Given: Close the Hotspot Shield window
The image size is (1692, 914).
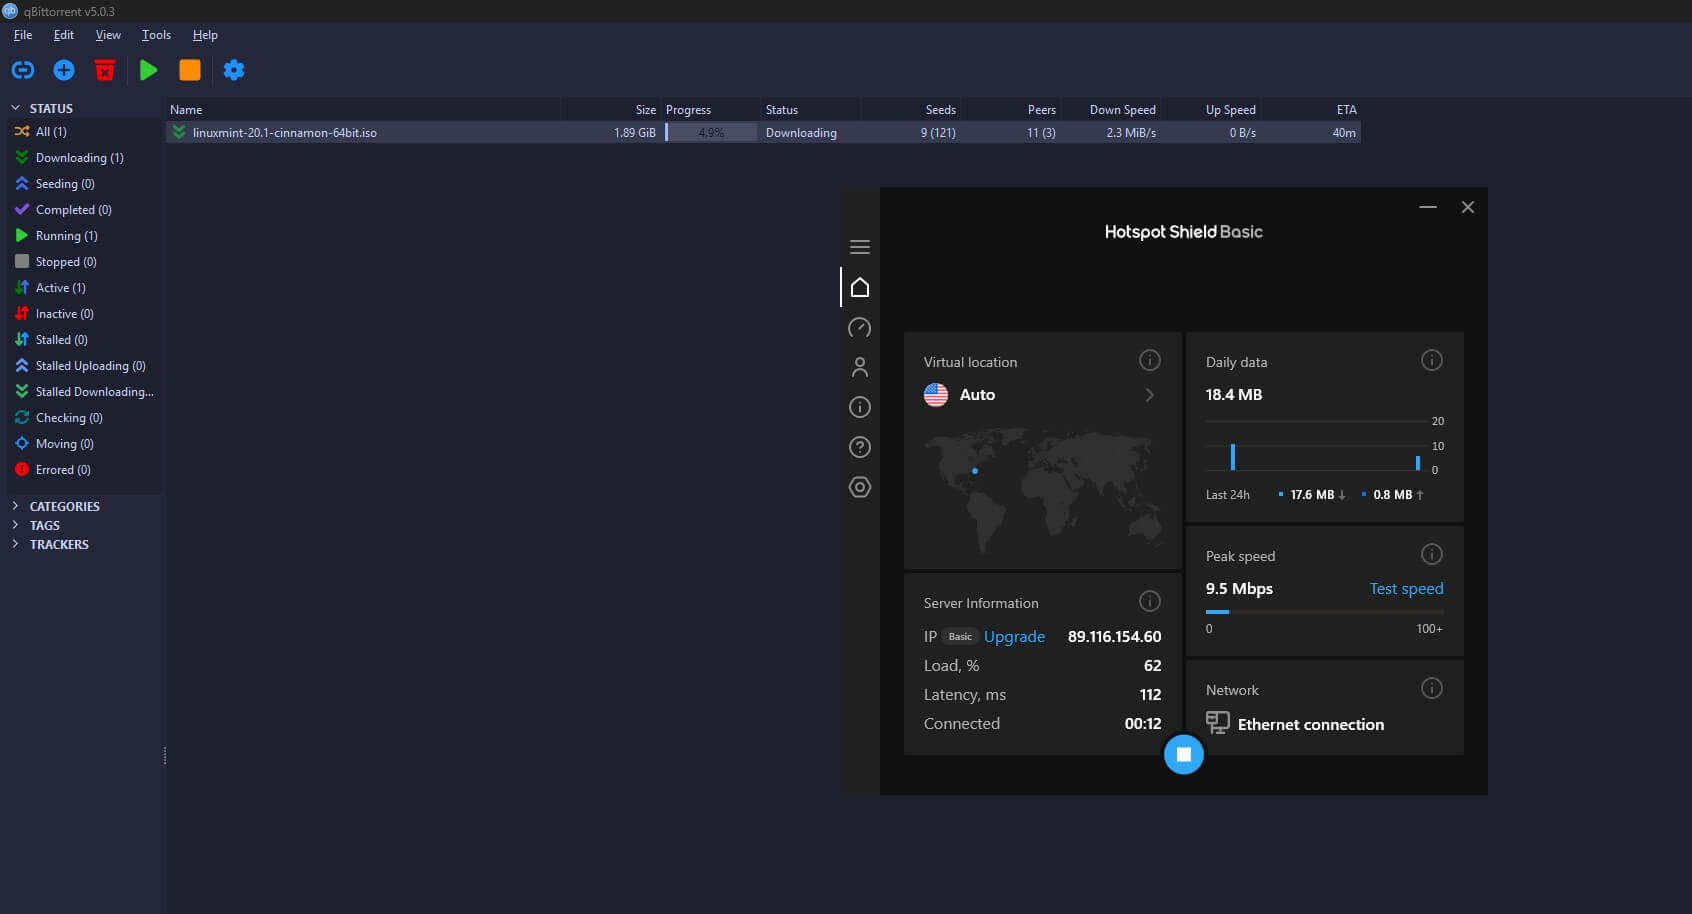Looking at the screenshot, I should pyautogui.click(x=1468, y=207).
